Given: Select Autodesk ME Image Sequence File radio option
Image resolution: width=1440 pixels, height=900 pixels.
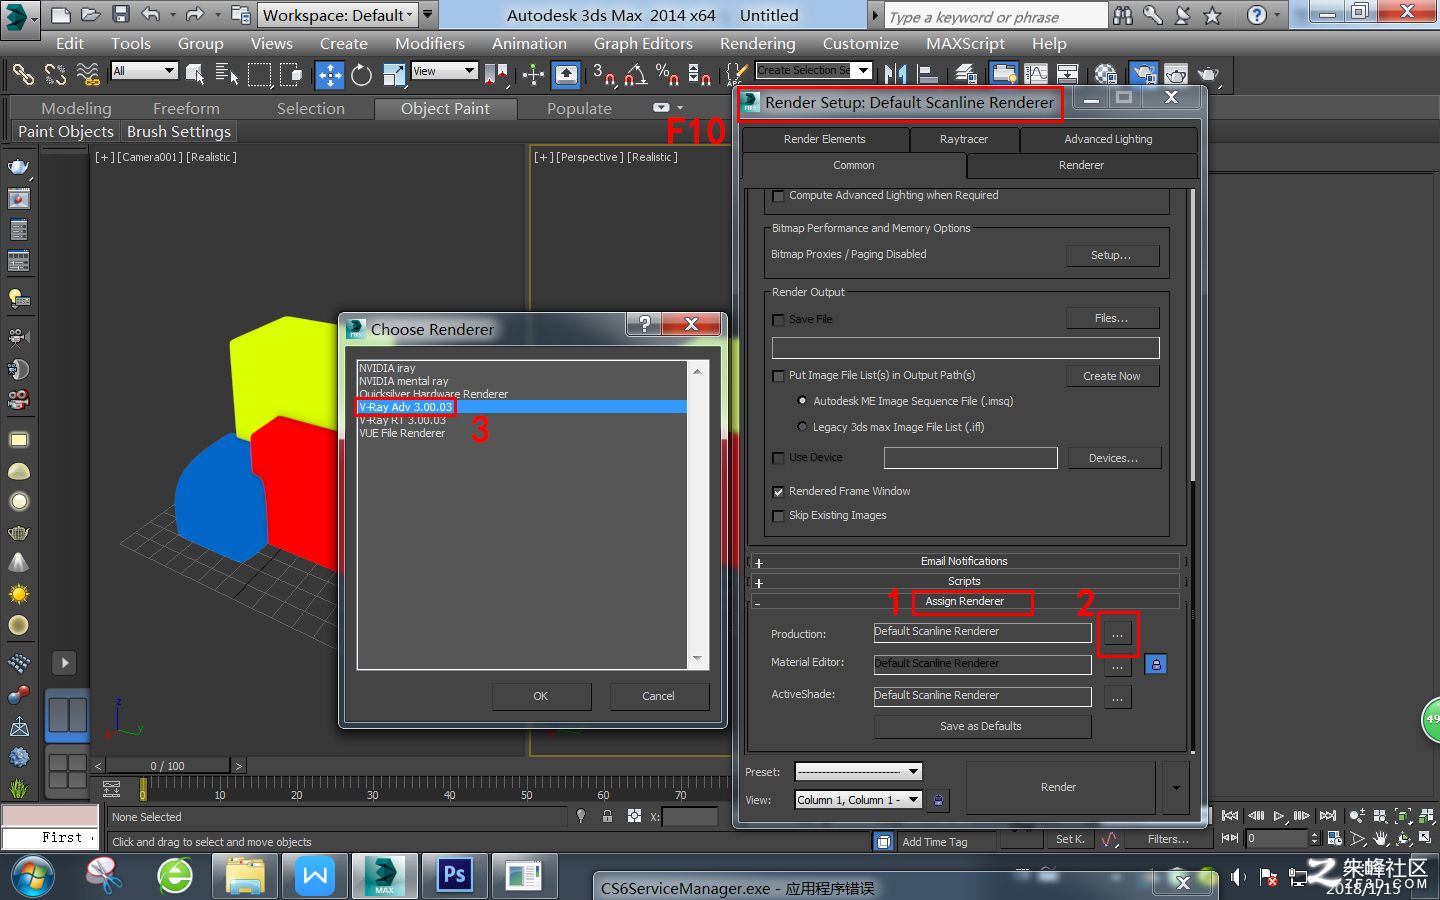Looking at the screenshot, I should pos(802,401).
